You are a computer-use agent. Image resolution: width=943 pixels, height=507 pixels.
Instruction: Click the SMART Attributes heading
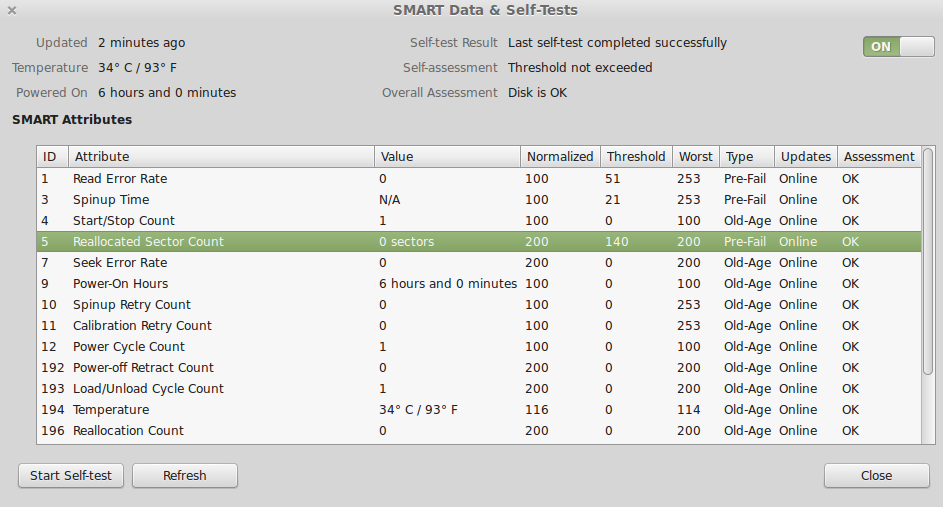(72, 119)
